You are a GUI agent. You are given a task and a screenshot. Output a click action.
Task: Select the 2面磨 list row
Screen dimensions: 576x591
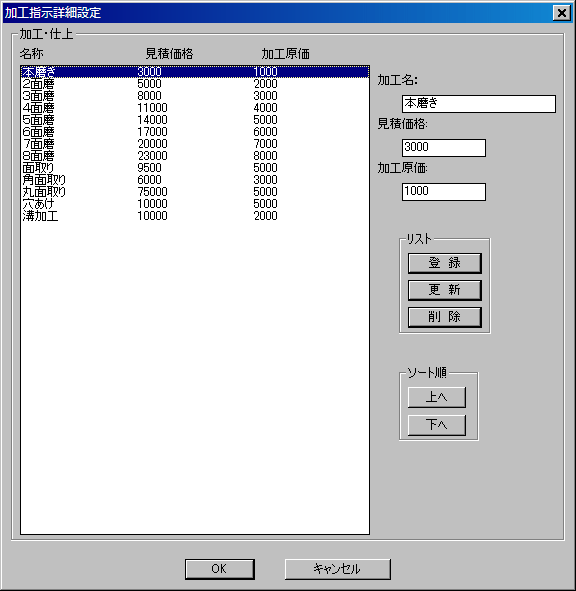[x=195, y=84]
